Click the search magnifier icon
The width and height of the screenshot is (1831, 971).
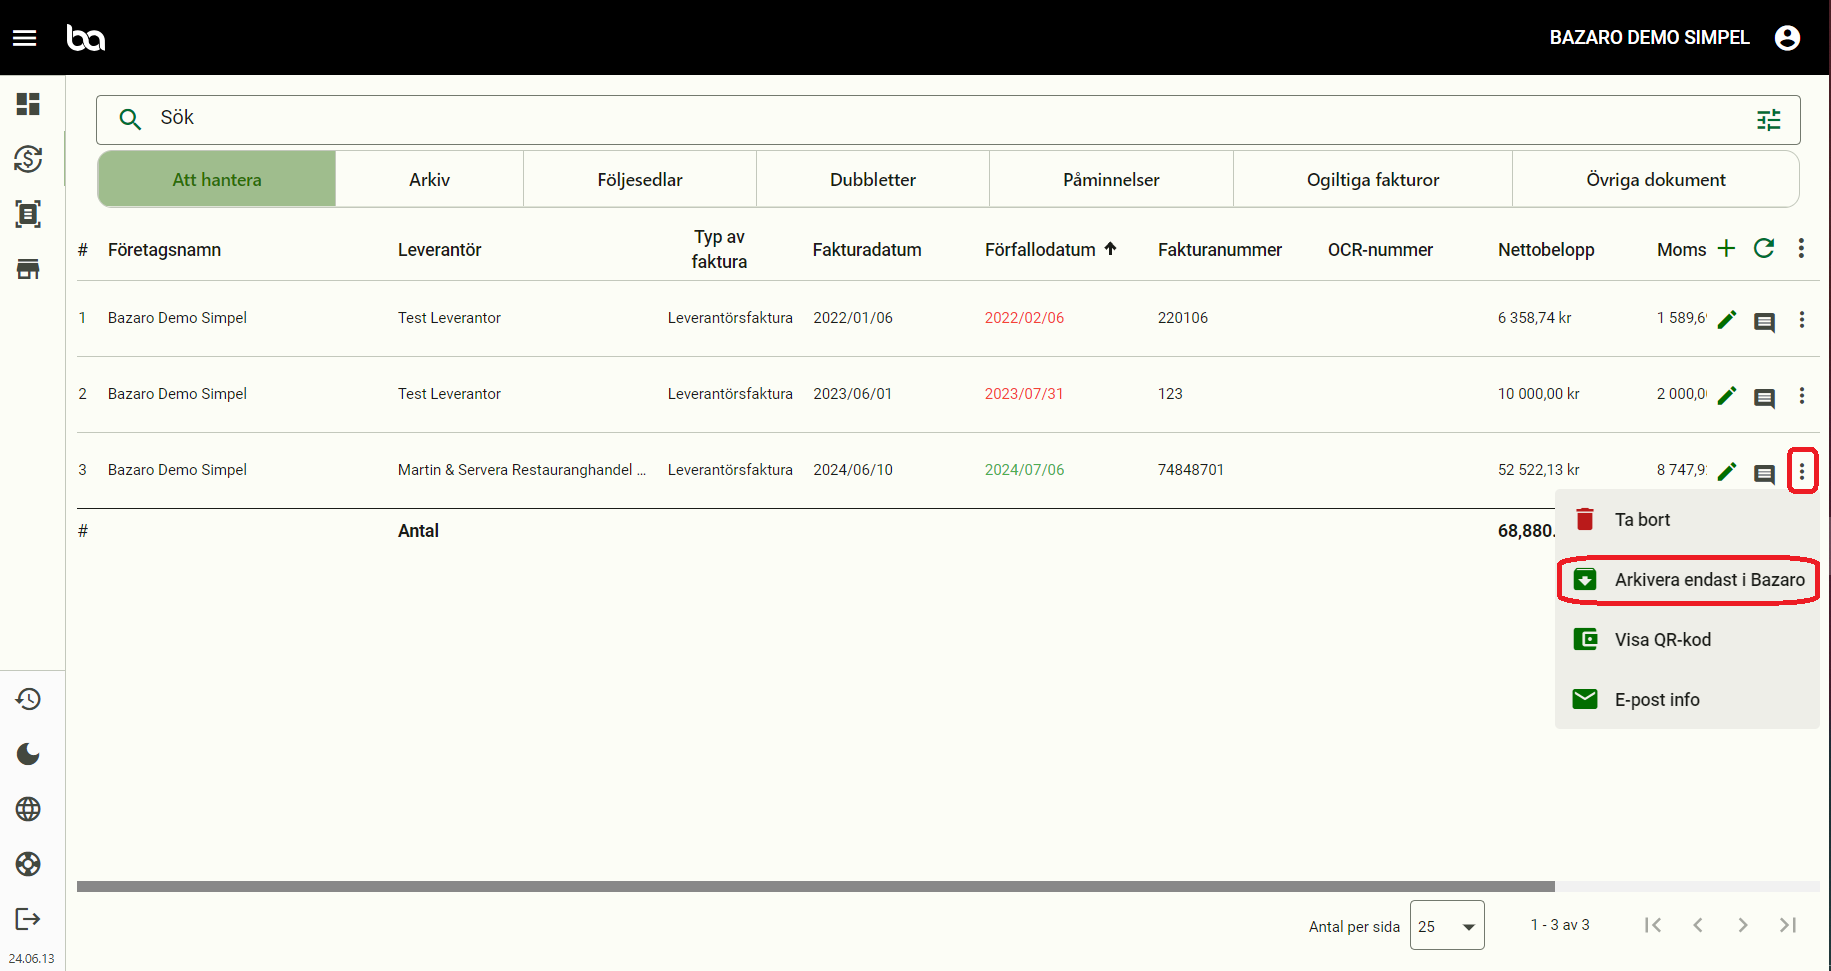(x=130, y=119)
